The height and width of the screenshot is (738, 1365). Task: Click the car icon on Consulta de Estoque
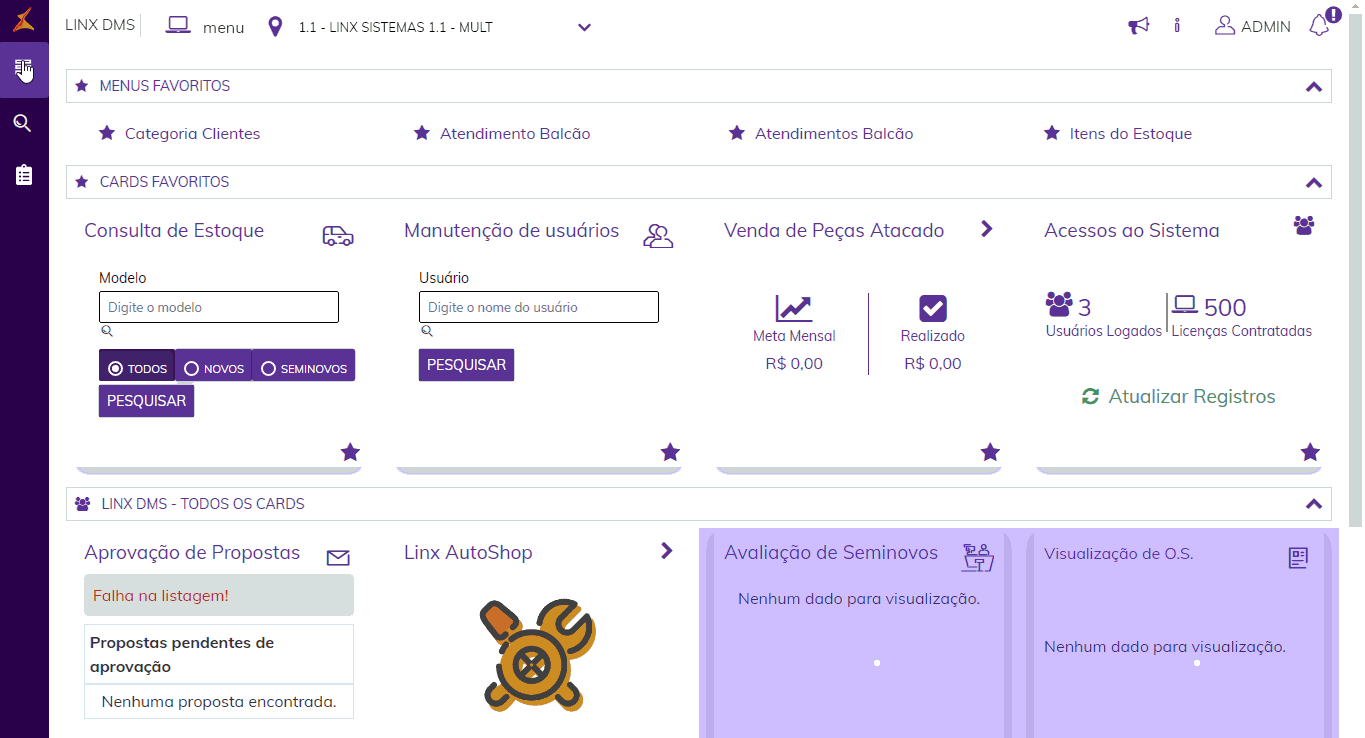[x=338, y=235]
